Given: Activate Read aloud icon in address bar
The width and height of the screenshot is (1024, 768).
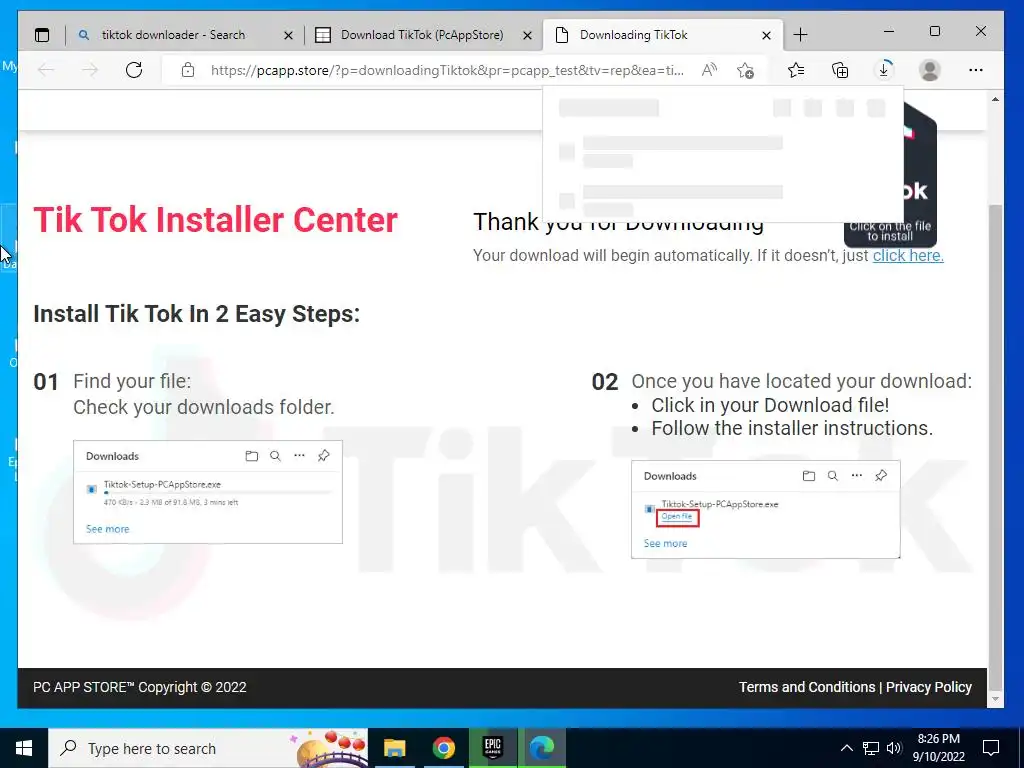Looking at the screenshot, I should (x=709, y=70).
